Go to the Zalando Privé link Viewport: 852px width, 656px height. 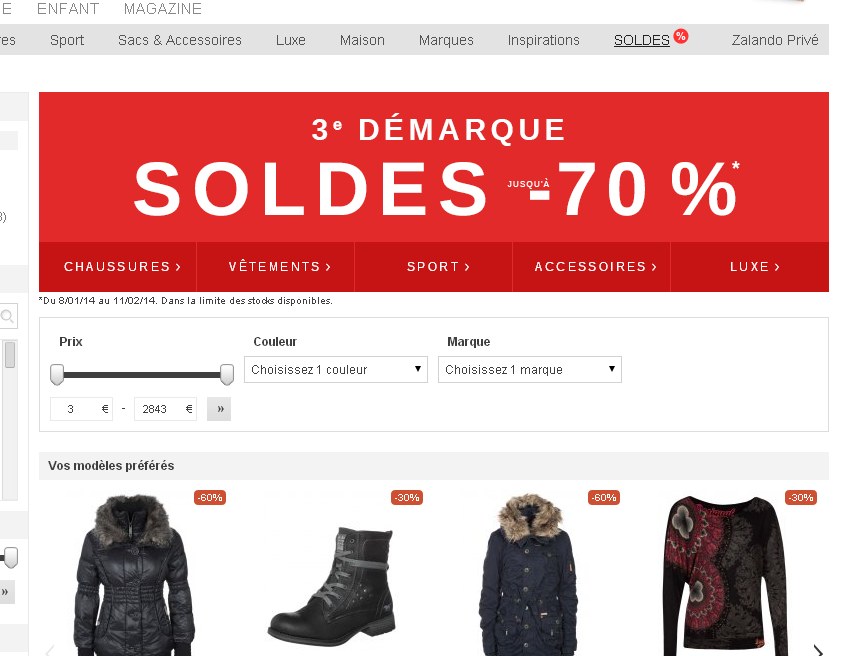point(775,40)
